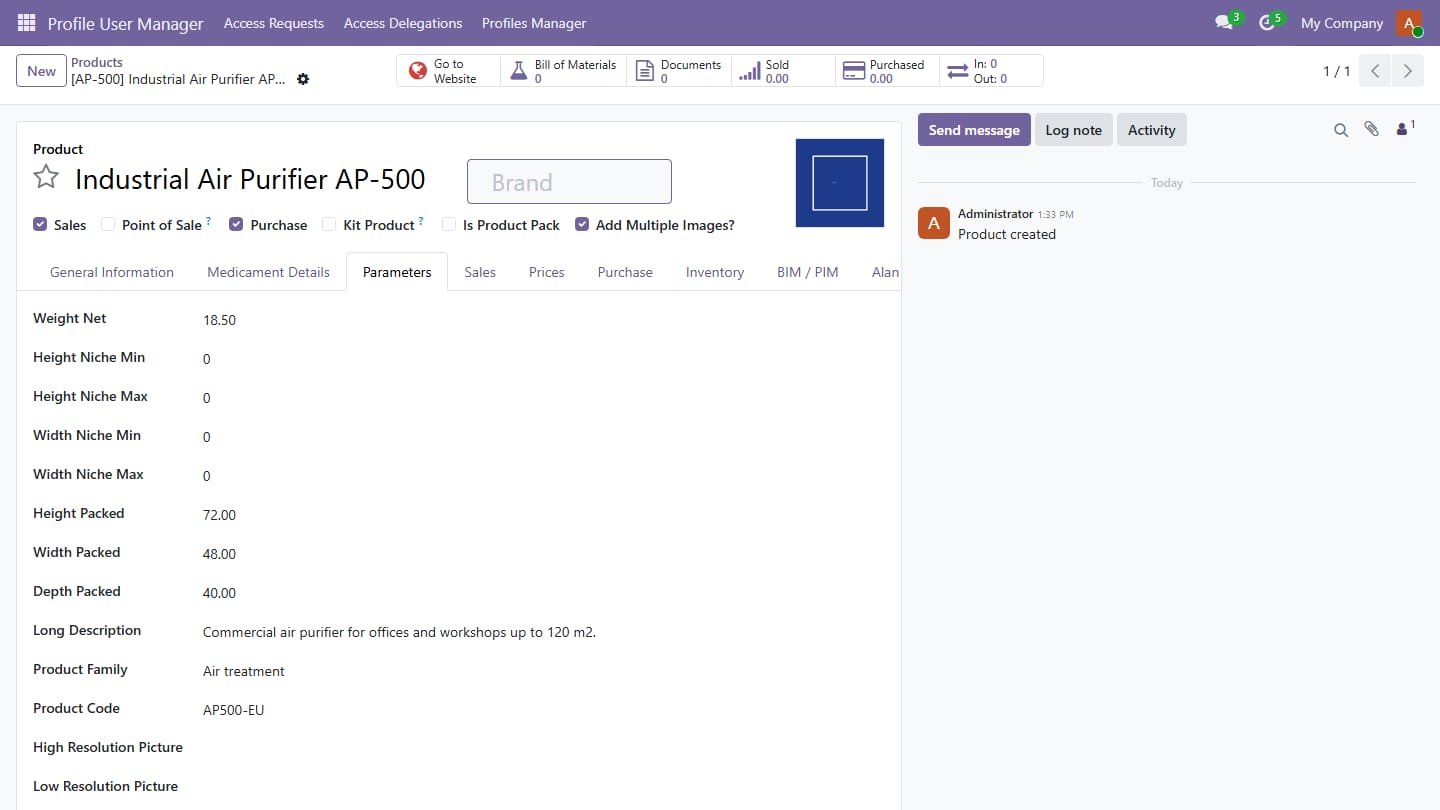Image resolution: width=1440 pixels, height=810 pixels.
Task: Switch to the General Information tab
Action: pos(112,272)
